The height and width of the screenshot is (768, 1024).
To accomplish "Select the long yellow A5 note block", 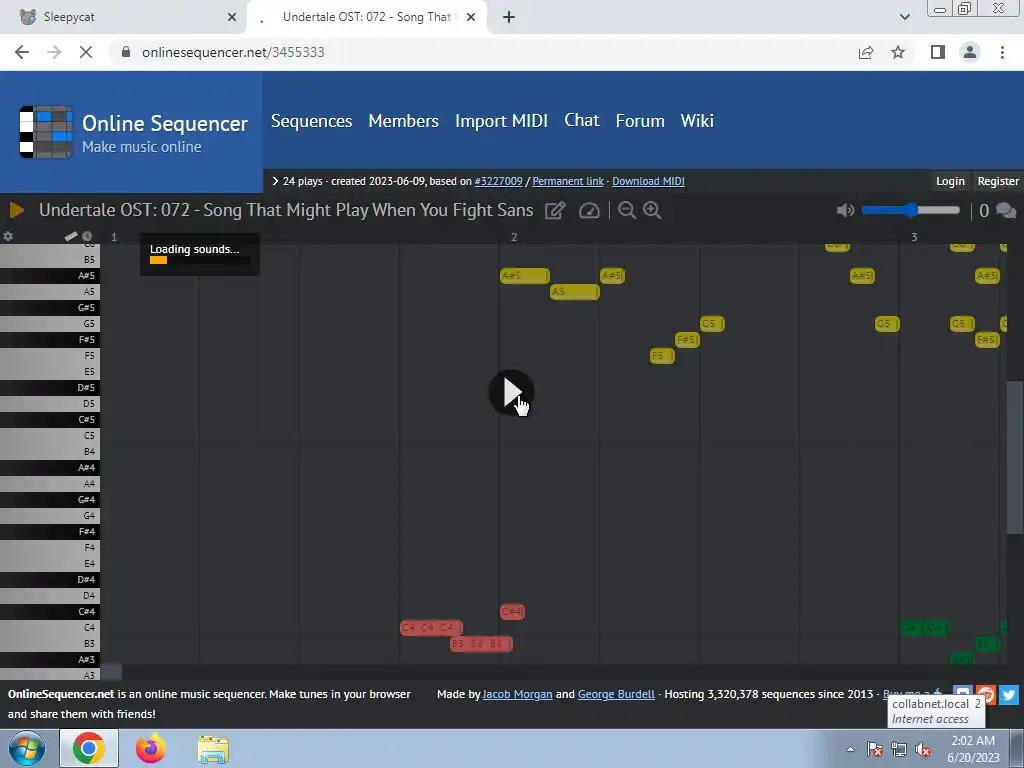I will [575, 292].
